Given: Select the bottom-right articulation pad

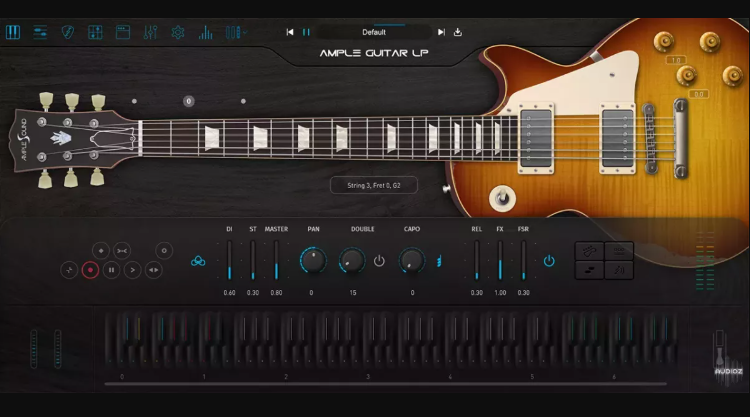Looking at the screenshot, I should coord(619,270).
